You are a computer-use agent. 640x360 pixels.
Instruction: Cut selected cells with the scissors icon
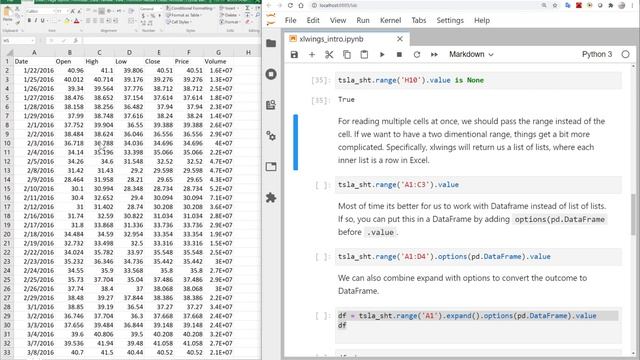329,54
